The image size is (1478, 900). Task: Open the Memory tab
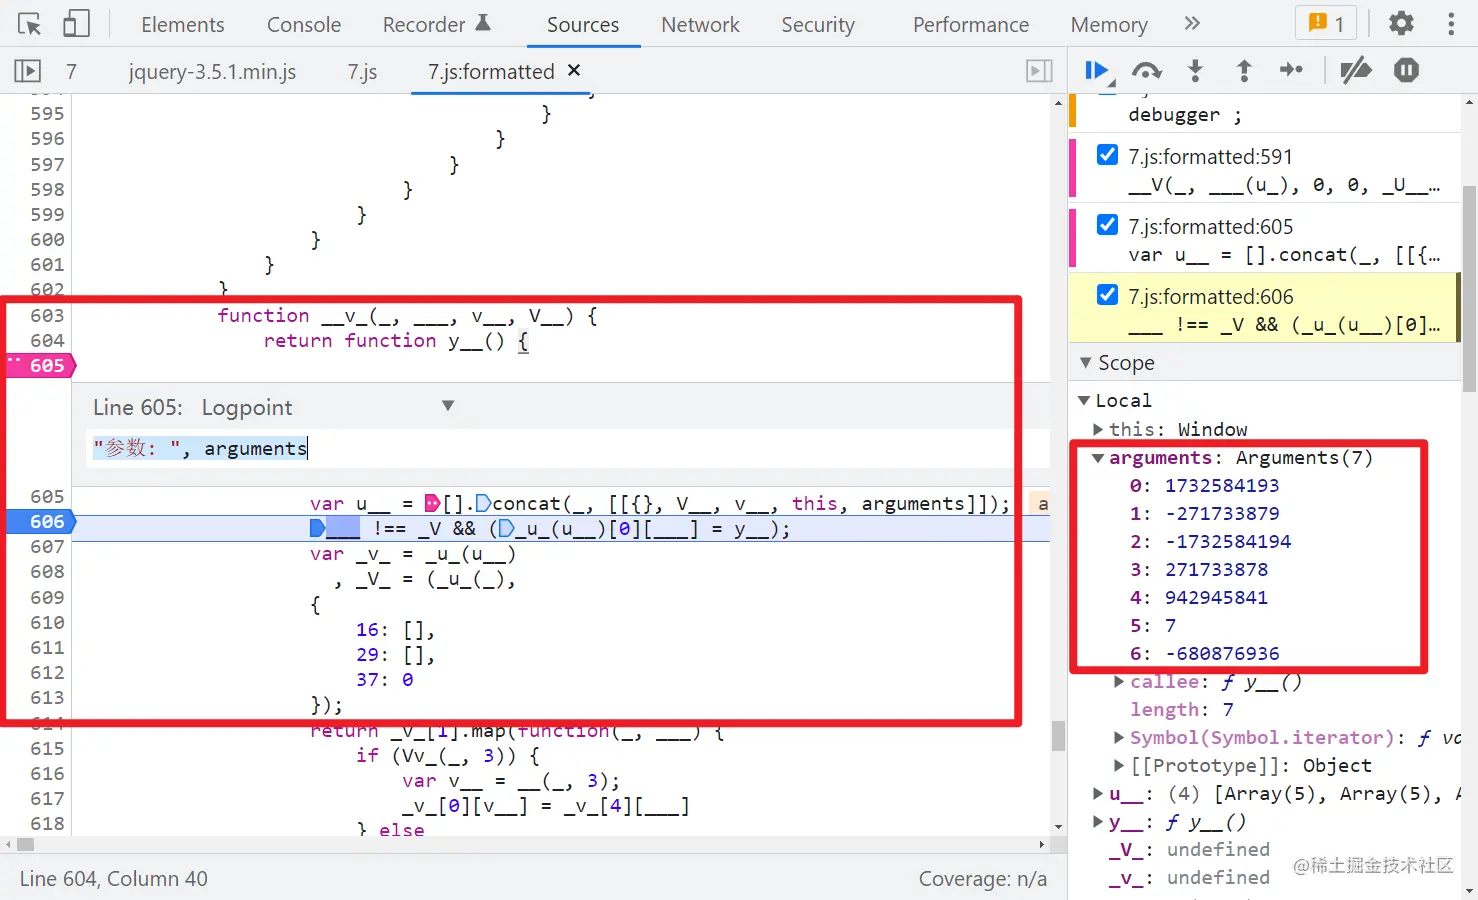click(1109, 24)
